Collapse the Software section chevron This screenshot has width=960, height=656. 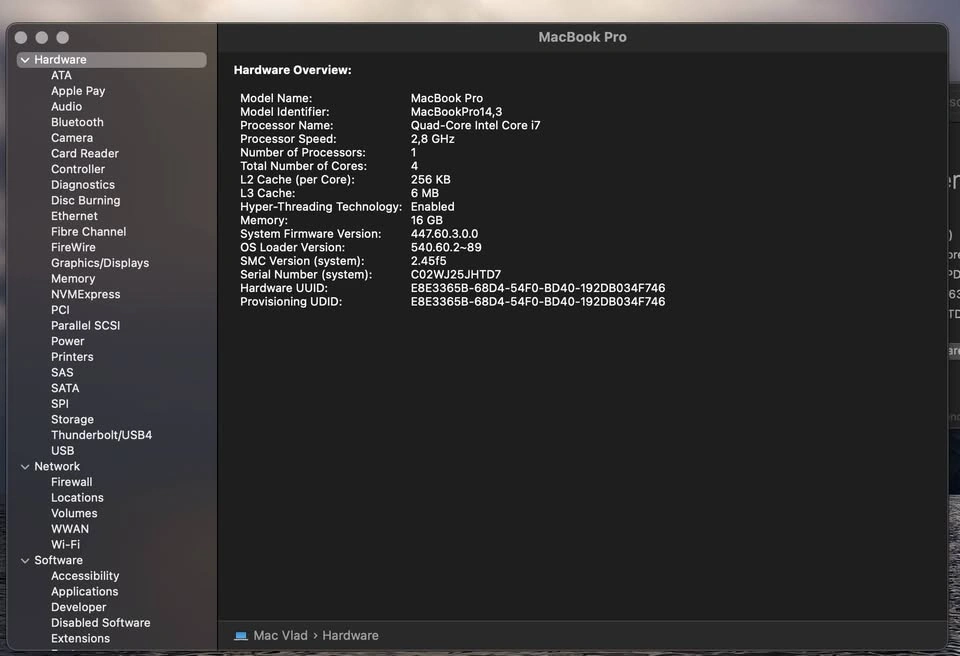point(25,561)
